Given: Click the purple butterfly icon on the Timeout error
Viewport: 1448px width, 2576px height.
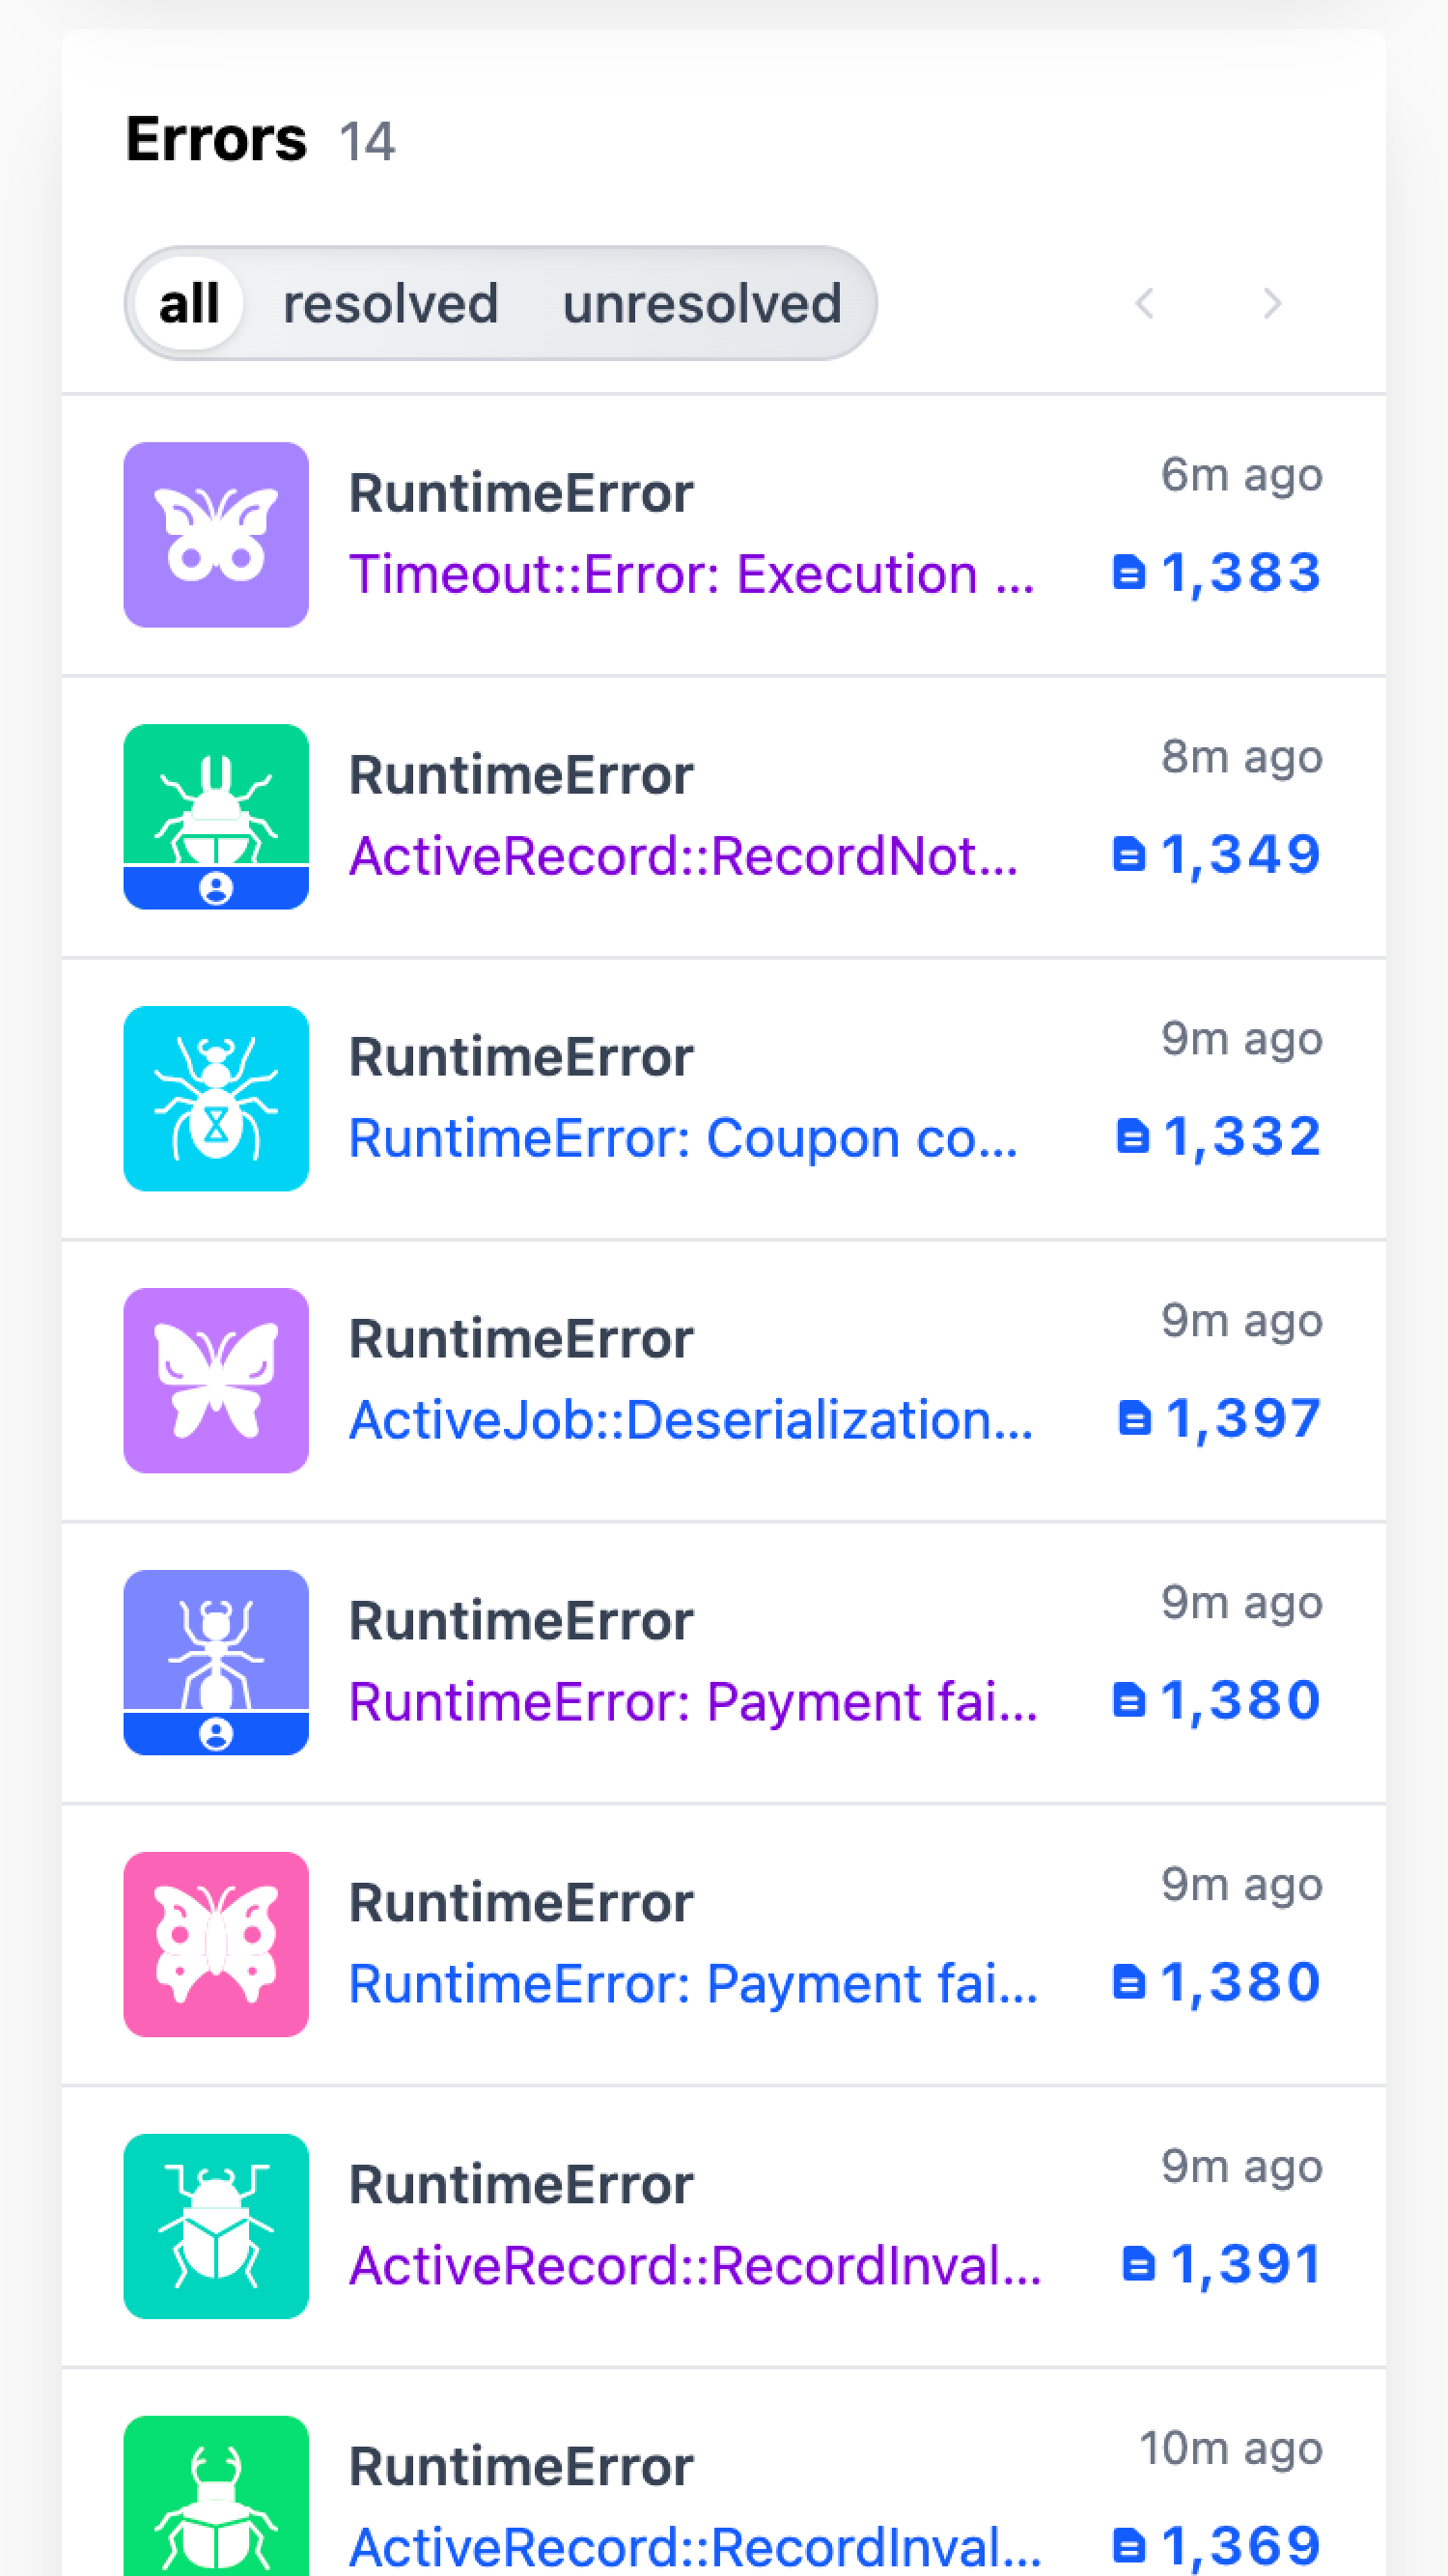Looking at the screenshot, I should point(215,533).
